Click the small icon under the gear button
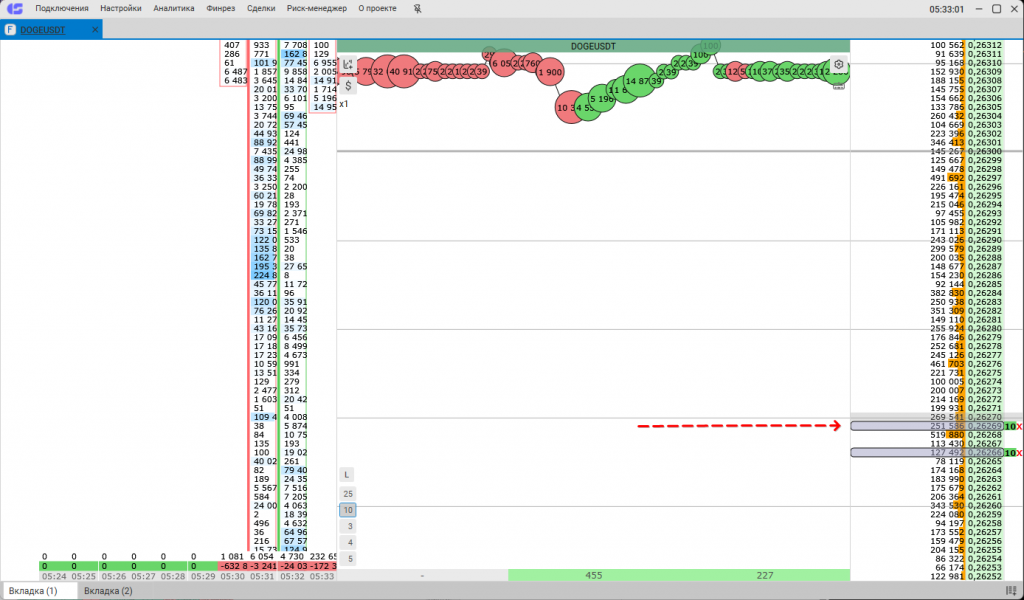This screenshot has width=1024, height=600. [839, 86]
